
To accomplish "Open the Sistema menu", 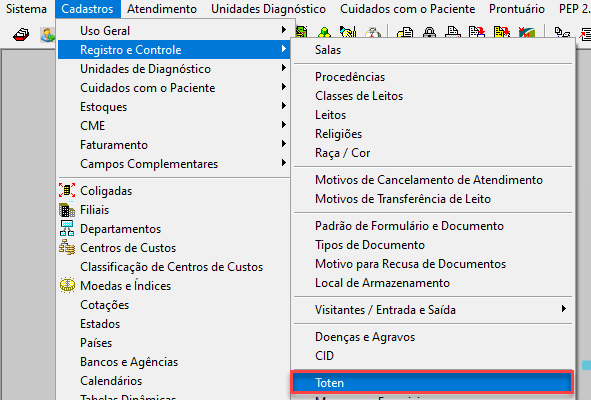I will coord(26,9).
